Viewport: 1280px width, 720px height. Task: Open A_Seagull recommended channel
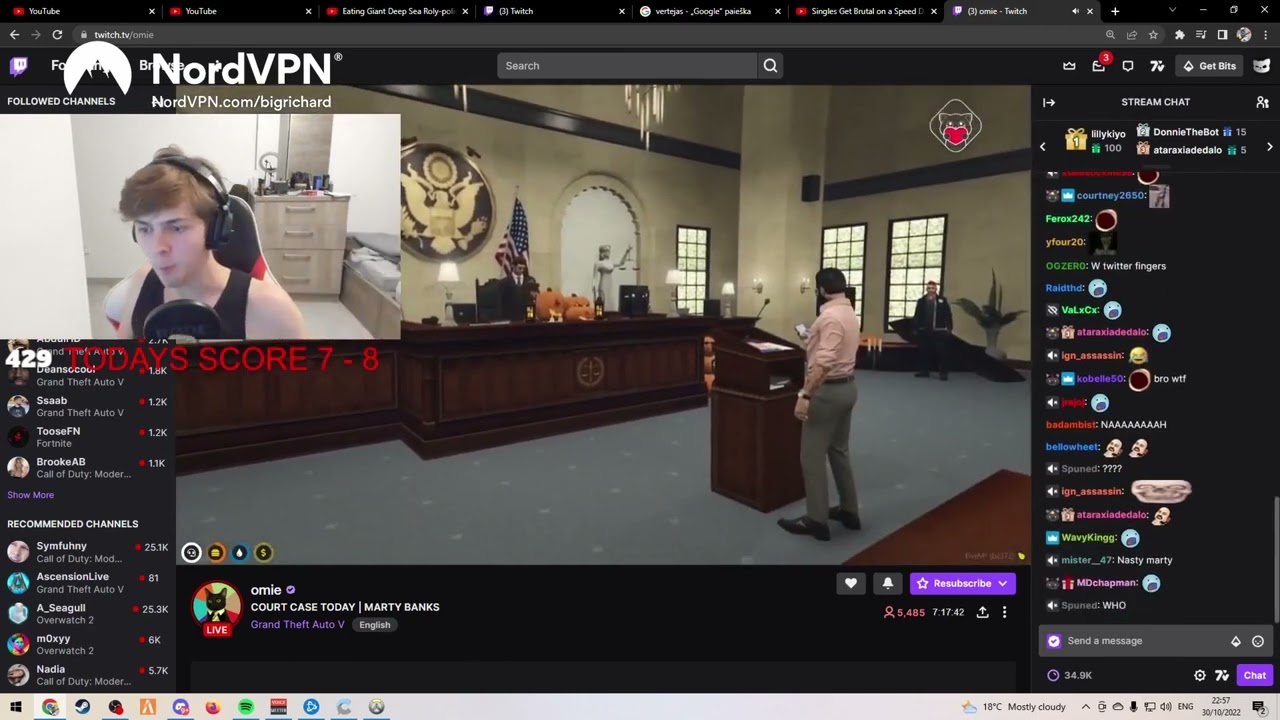coord(88,614)
